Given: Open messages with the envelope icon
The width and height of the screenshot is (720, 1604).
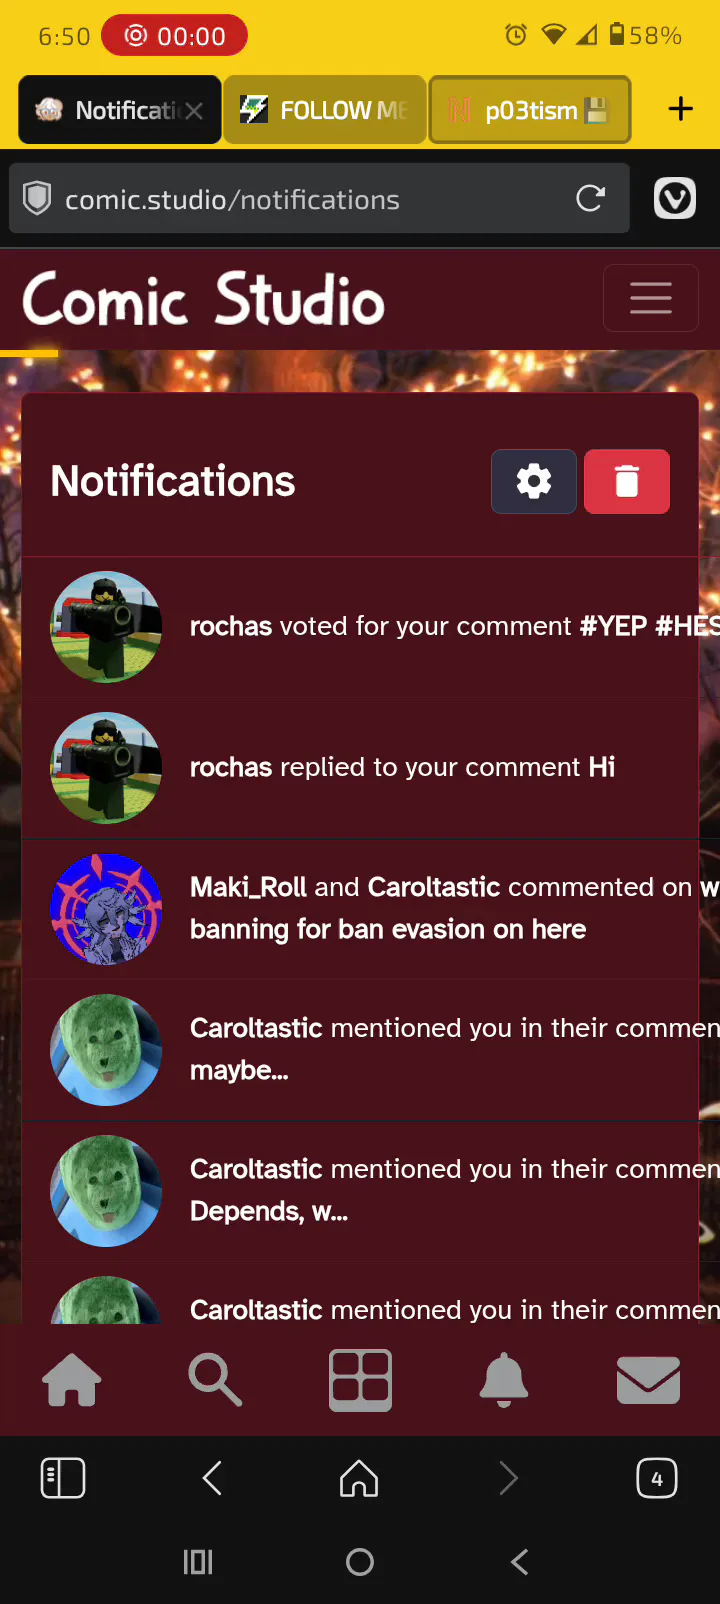Looking at the screenshot, I should pyautogui.click(x=648, y=1380).
